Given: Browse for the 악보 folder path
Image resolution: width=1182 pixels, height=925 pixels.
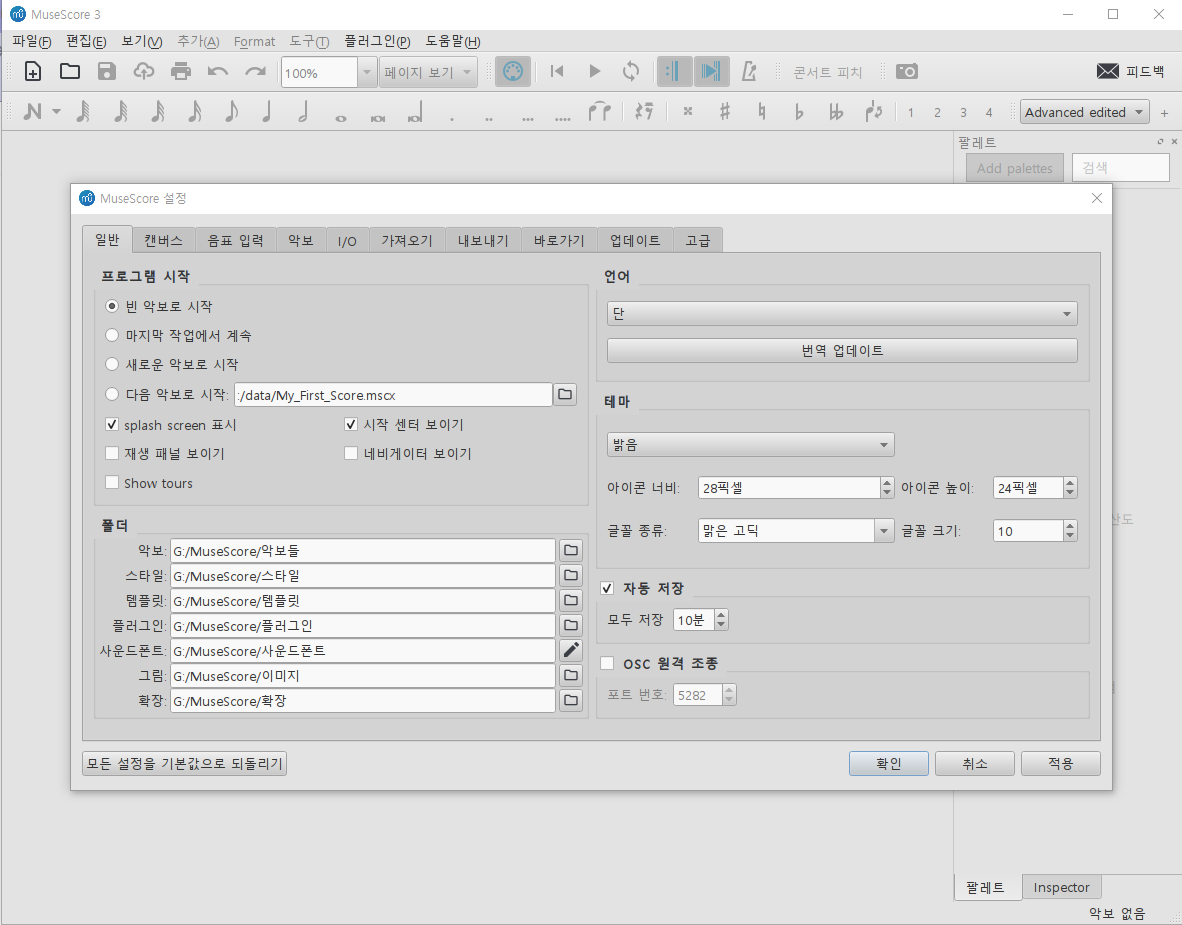Looking at the screenshot, I should pyautogui.click(x=571, y=551).
